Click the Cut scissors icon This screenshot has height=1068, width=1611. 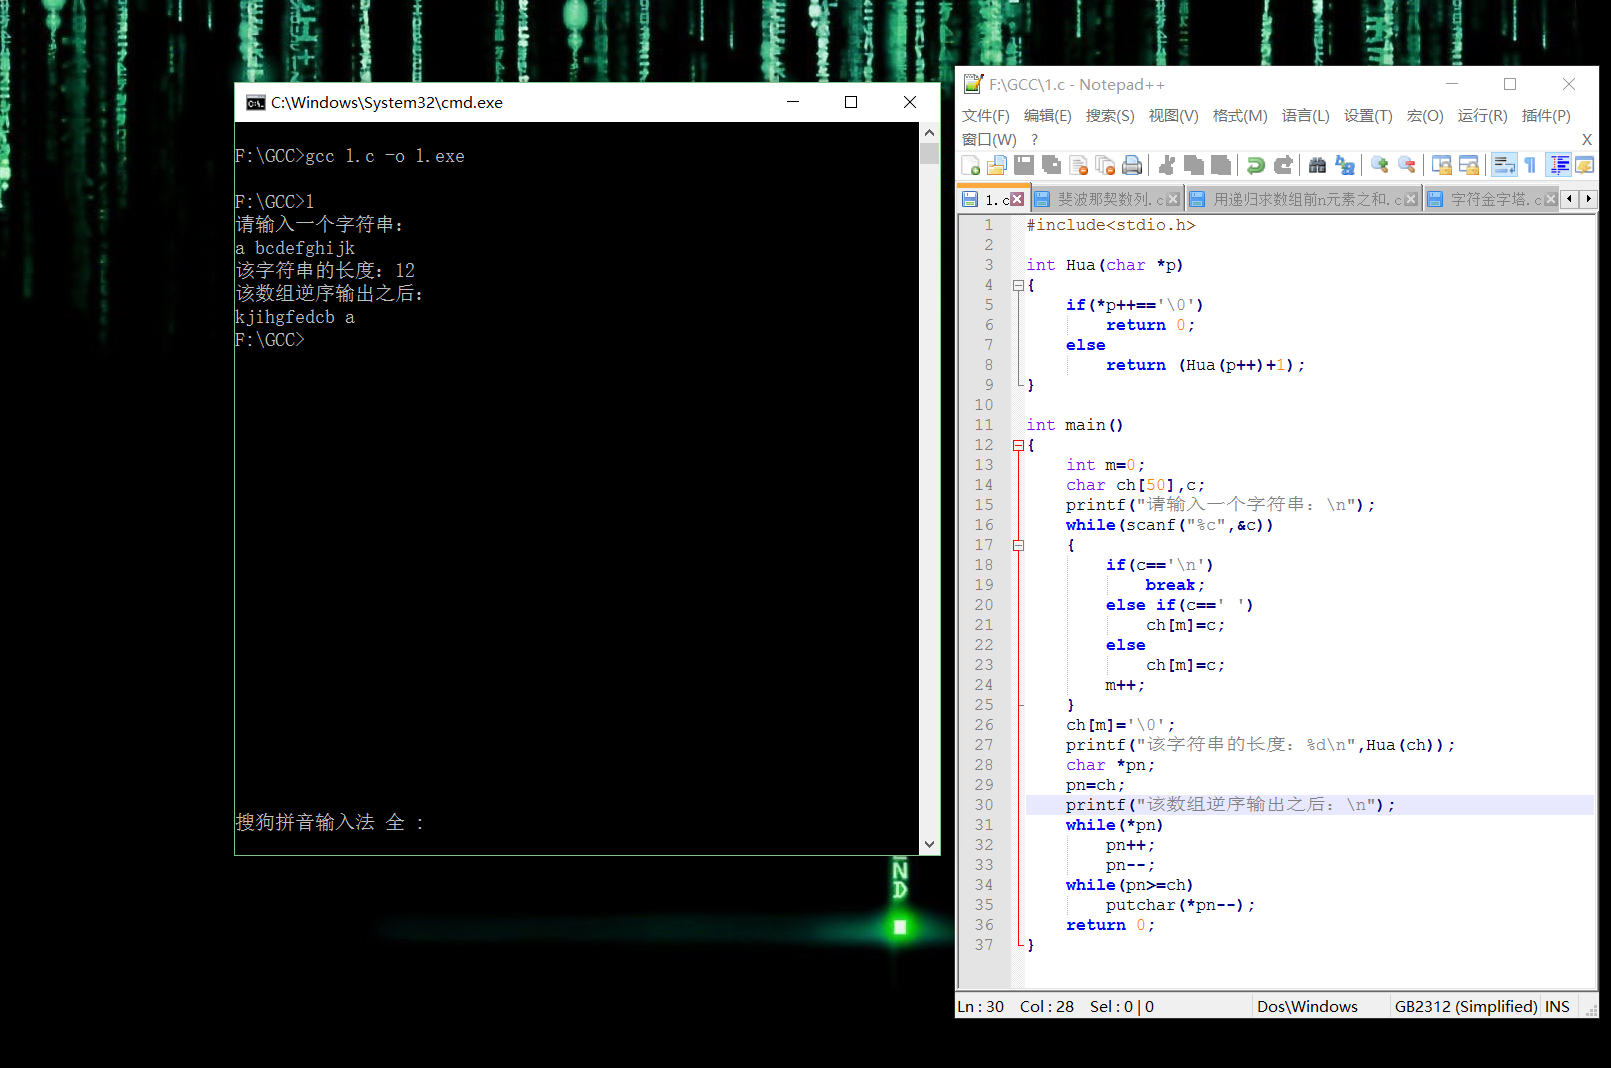click(1166, 166)
